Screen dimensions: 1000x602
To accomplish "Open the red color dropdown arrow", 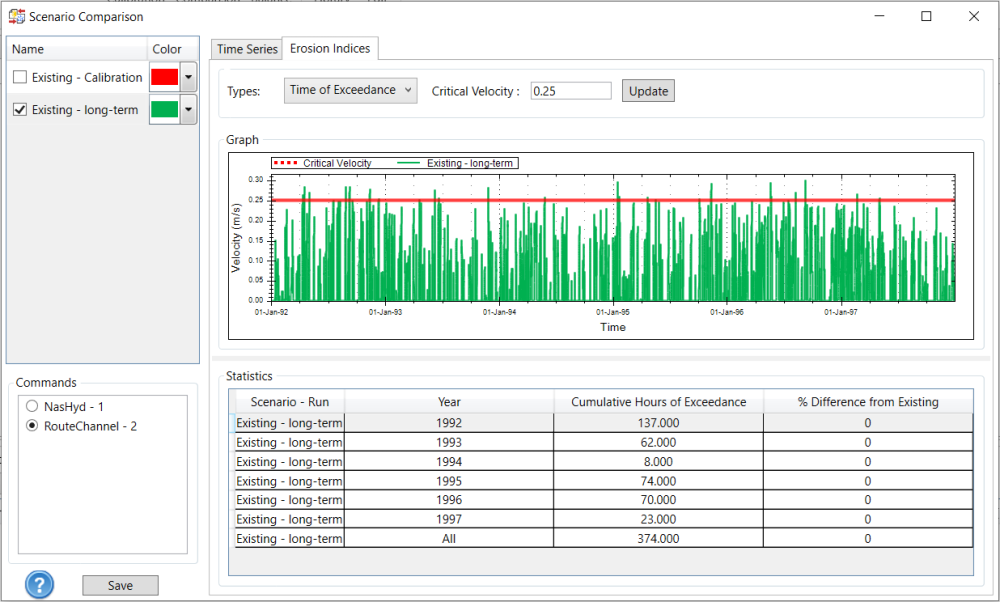I will pyautogui.click(x=188, y=78).
